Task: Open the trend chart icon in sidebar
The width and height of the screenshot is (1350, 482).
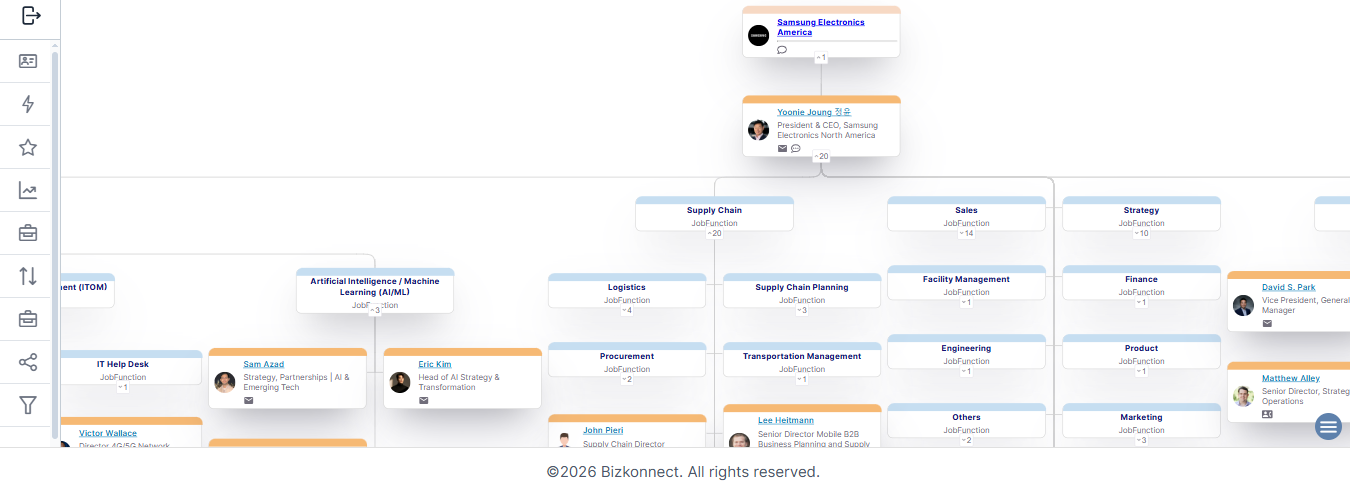Action: click(x=28, y=190)
